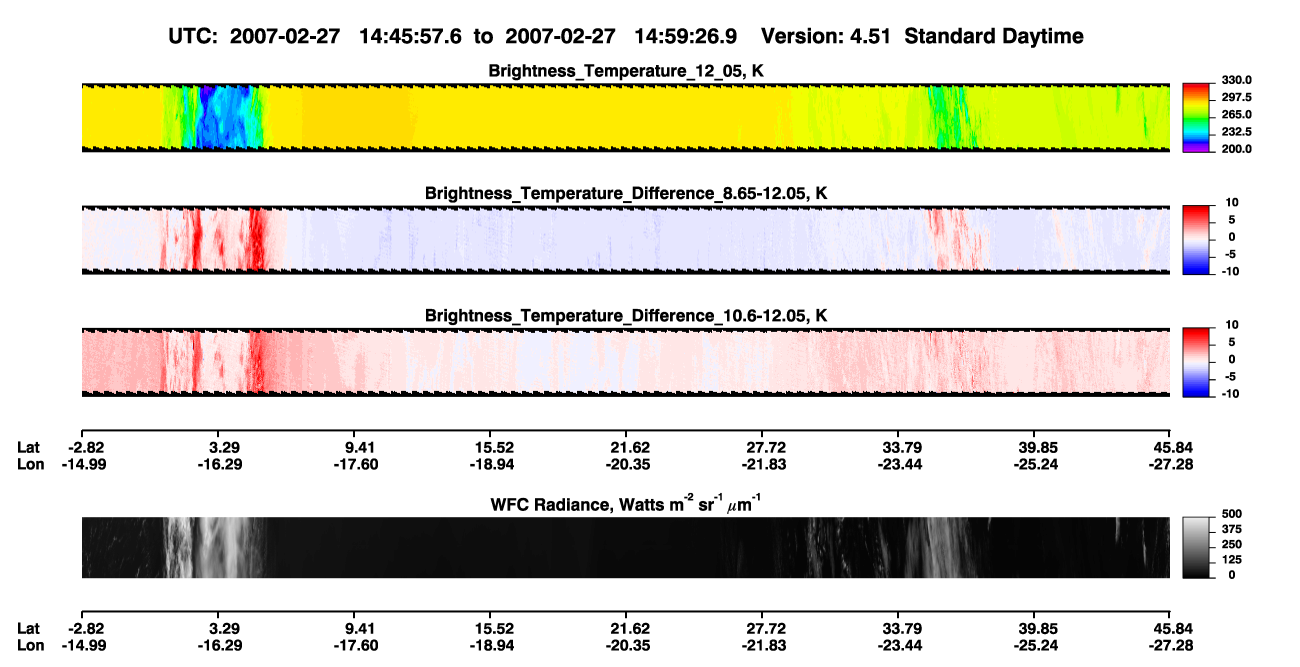
Task: Click the 'Lat' row label on the upper axis
Action: [29, 447]
